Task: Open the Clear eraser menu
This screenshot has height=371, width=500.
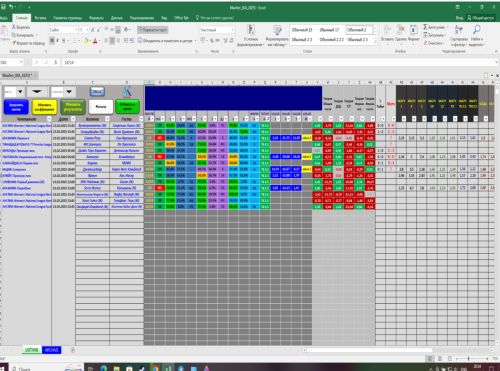Action: [x=433, y=43]
